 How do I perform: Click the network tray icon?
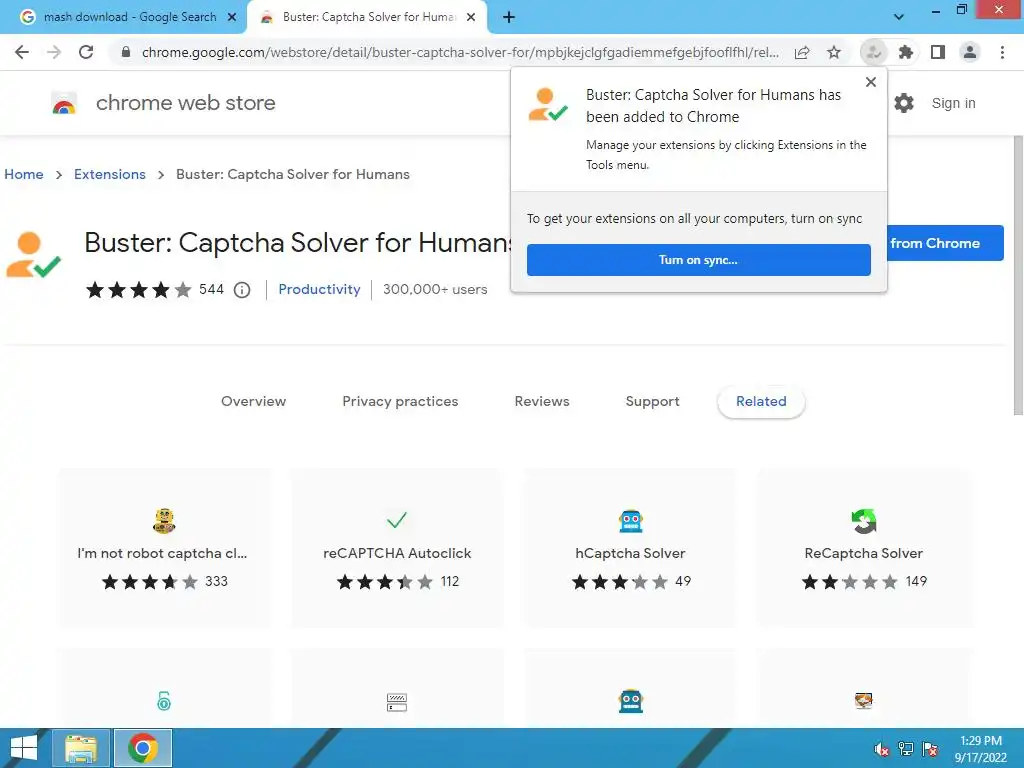[x=906, y=749]
